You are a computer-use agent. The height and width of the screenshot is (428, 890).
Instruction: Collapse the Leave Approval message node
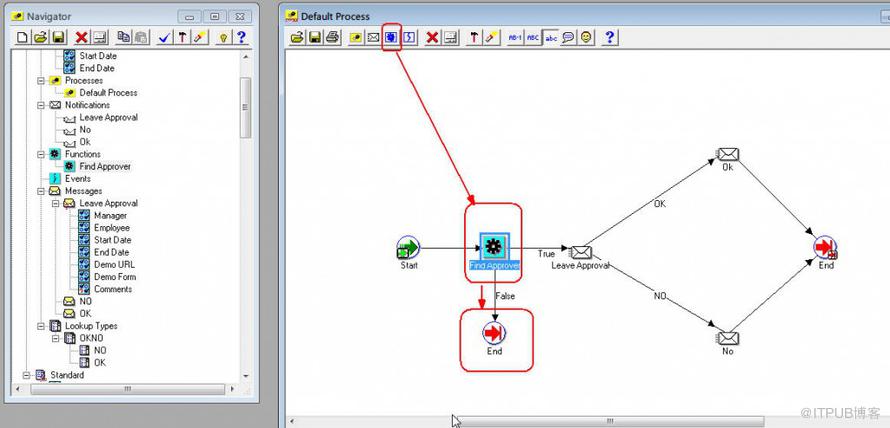(x=56, y=203)
